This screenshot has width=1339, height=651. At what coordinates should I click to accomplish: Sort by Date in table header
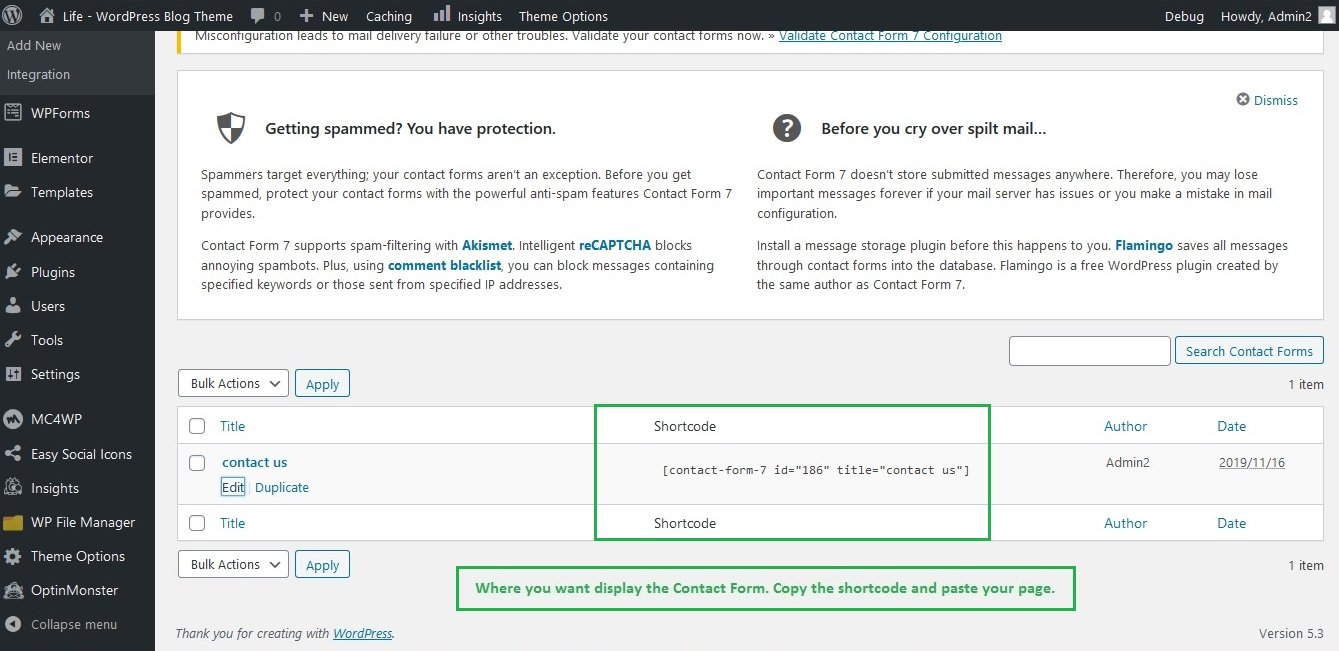(x=1231, y=426)
